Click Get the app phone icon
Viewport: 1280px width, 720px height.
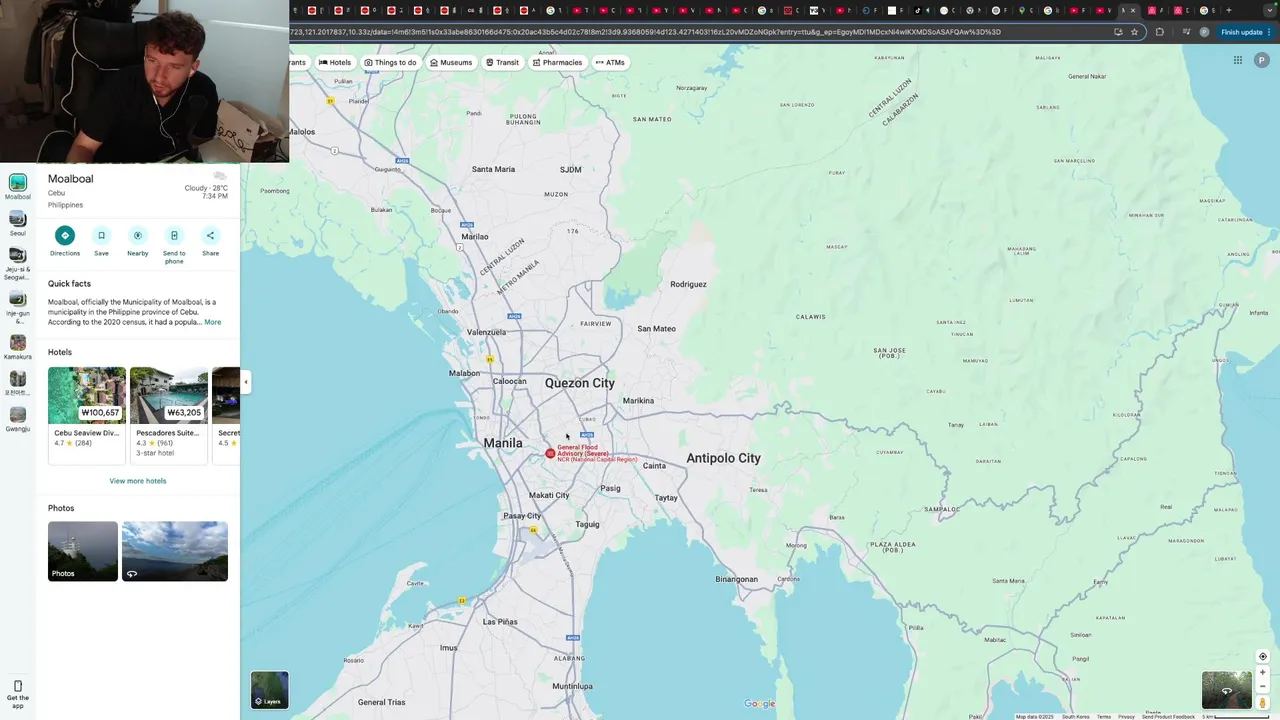click(18, 687)
